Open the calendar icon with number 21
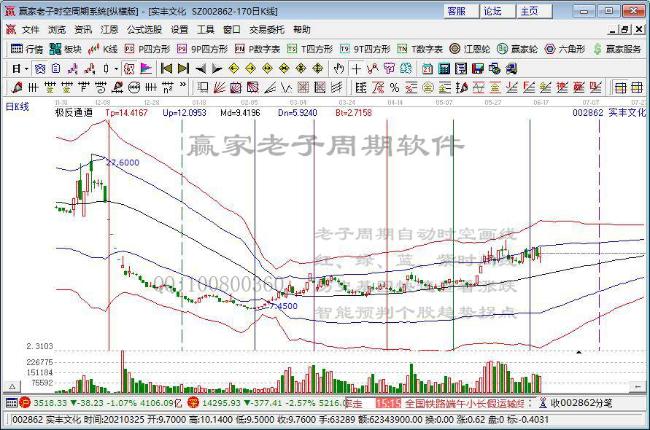 427,68
